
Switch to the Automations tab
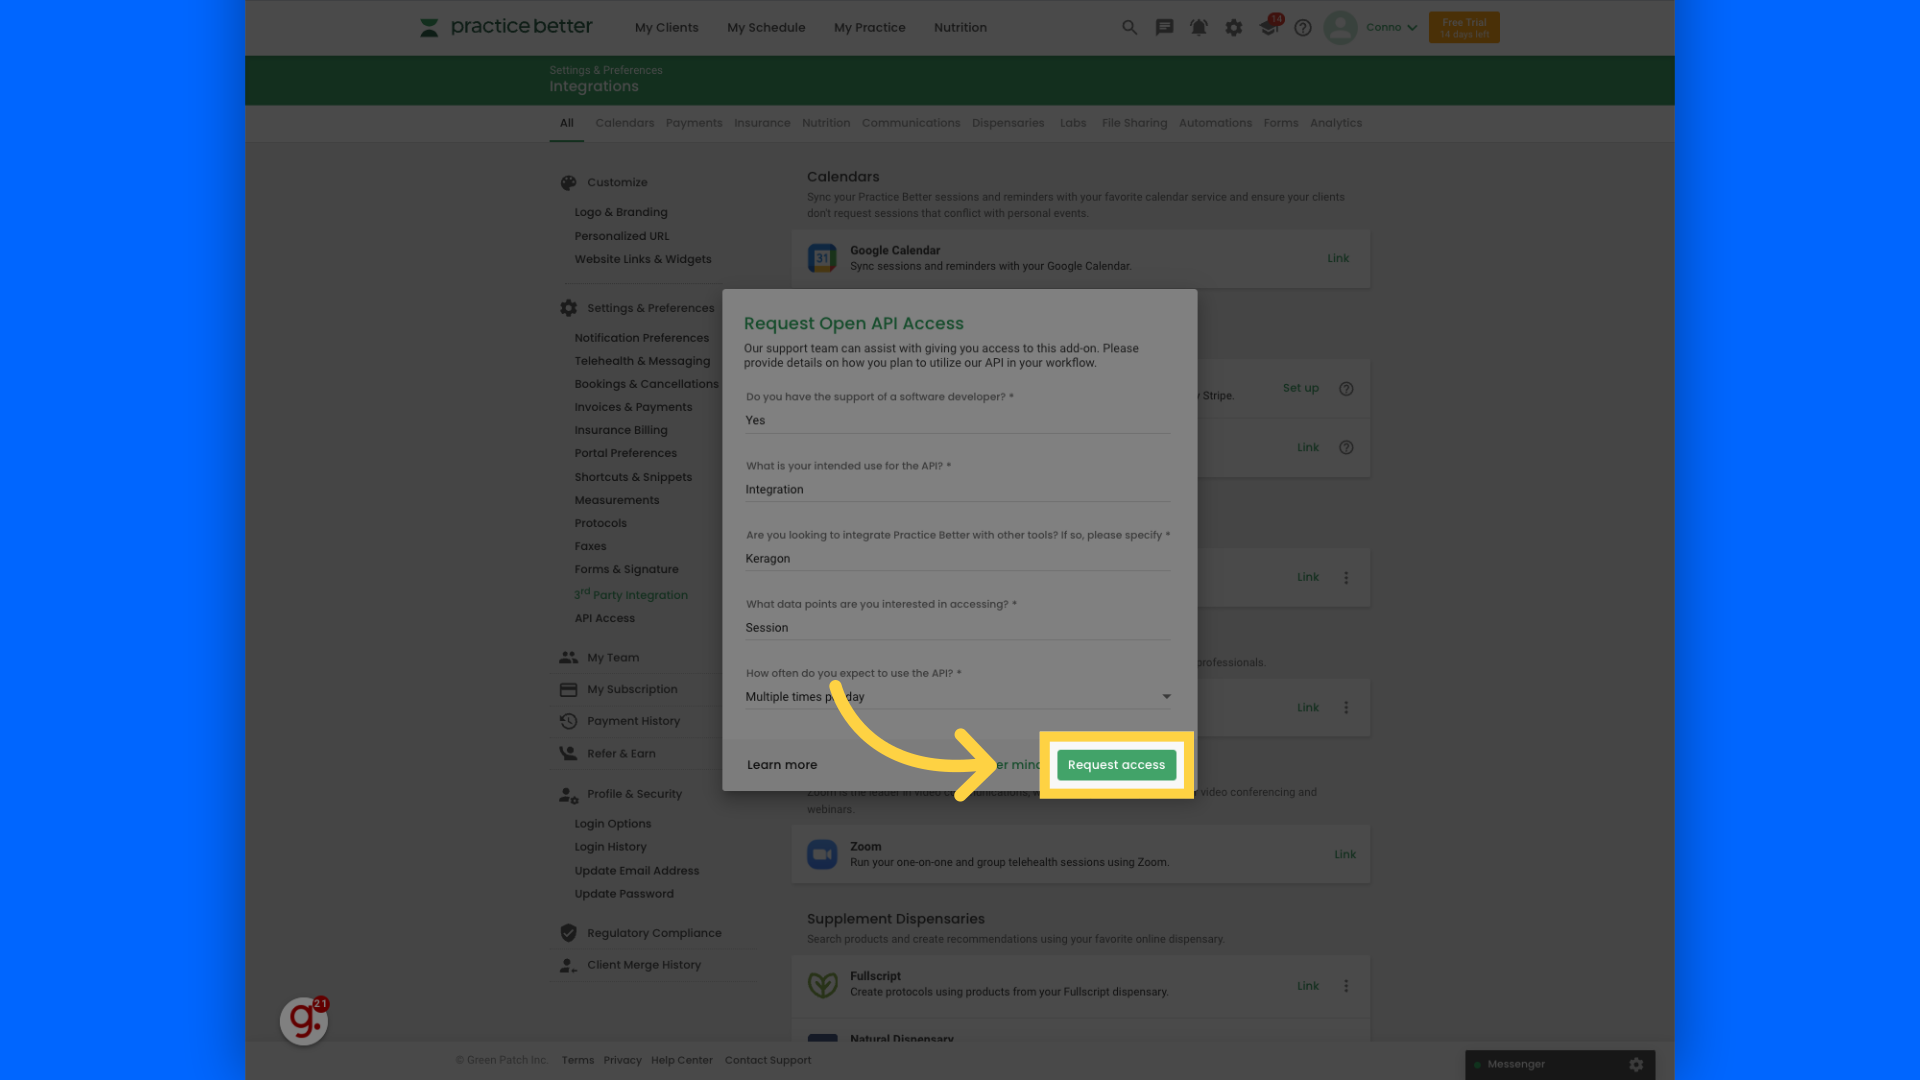(1214, 123)
